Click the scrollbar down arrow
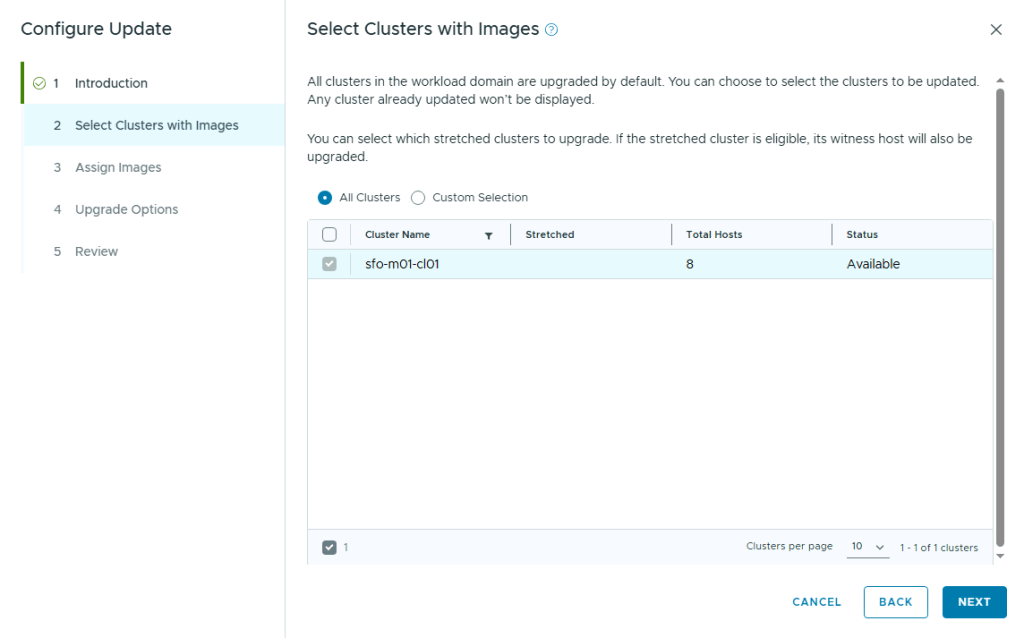The width and height of the screenshot is (1024, 638). click(999, 556)
